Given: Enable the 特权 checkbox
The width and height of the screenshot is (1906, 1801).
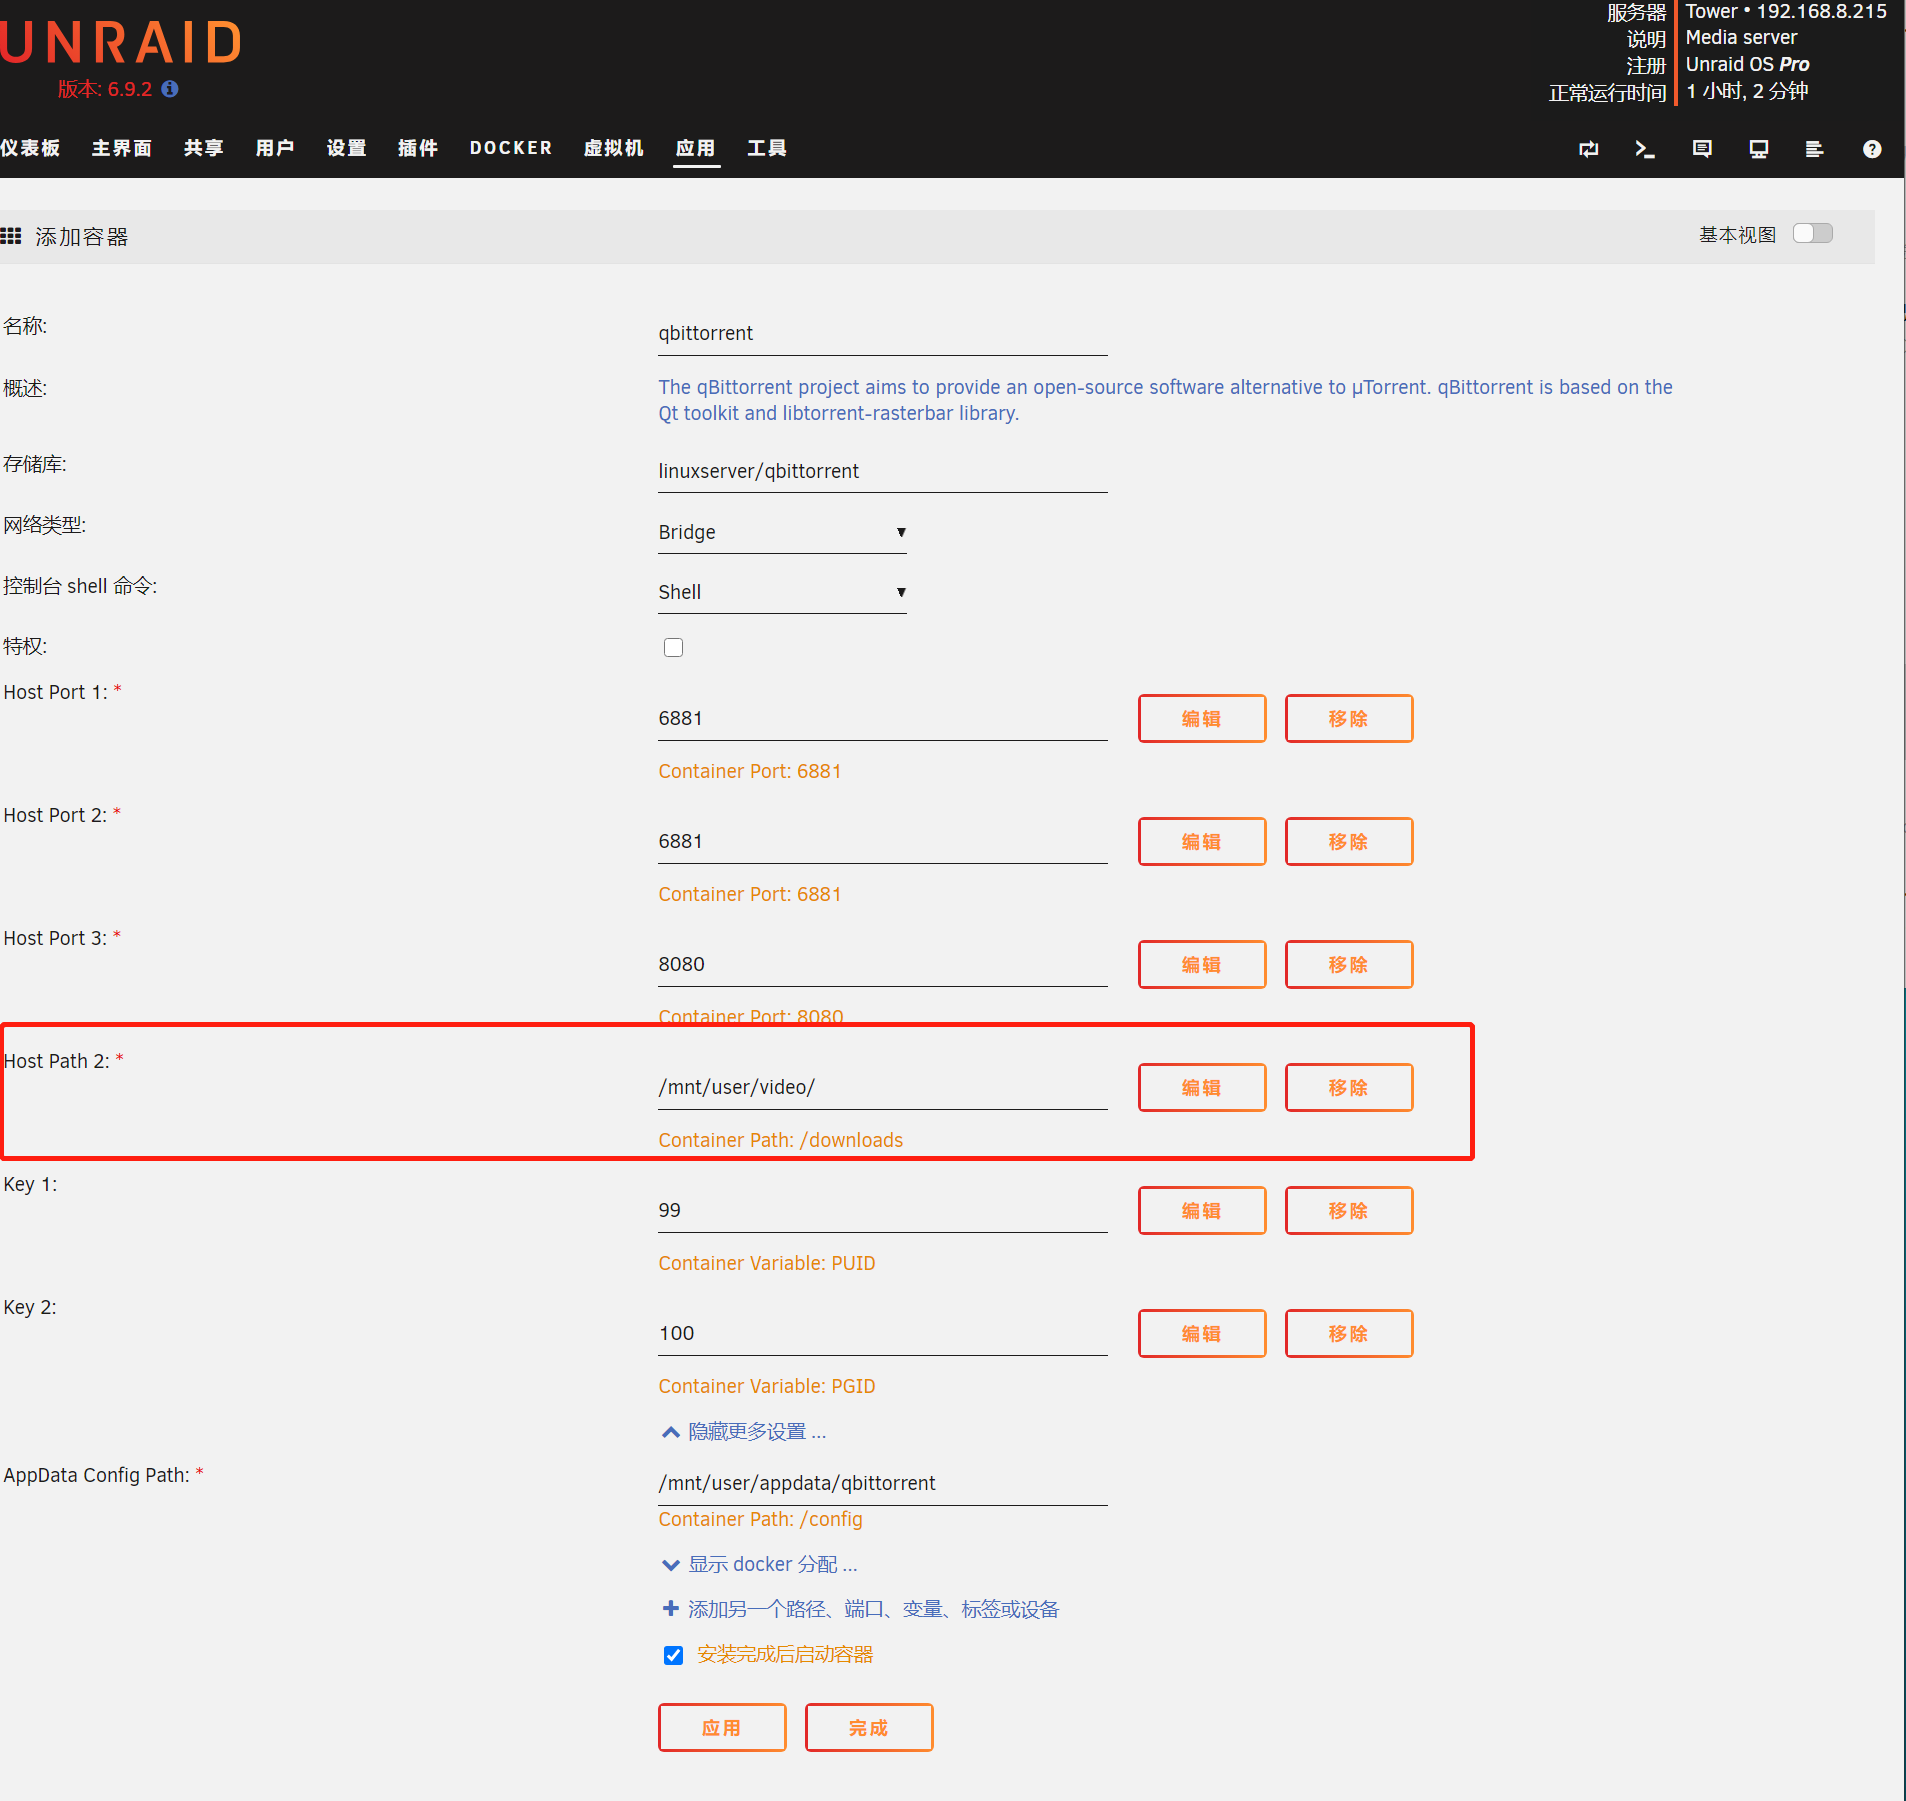Looking at the screenshot, I should tap(673, 647).
